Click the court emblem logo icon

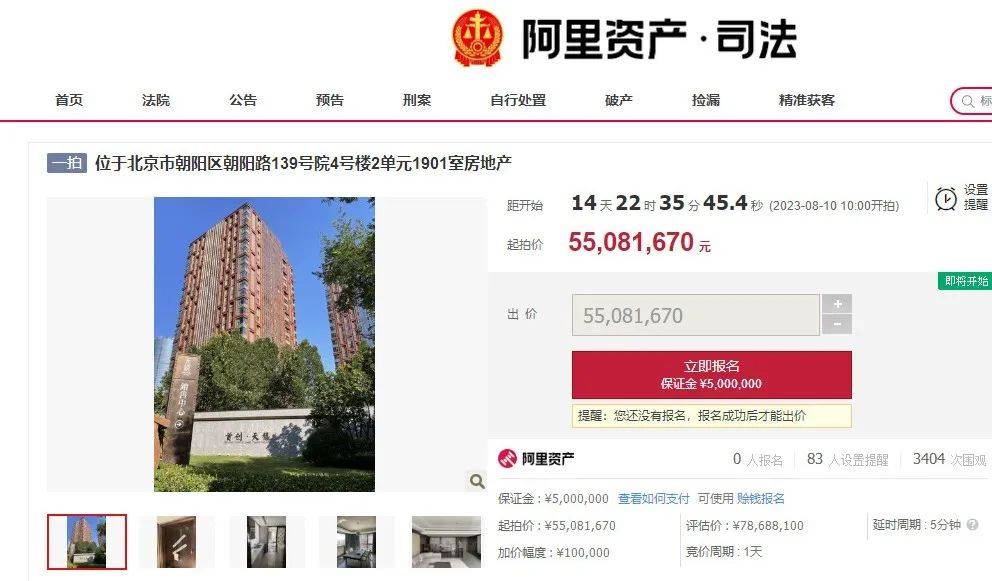(478, 37)
